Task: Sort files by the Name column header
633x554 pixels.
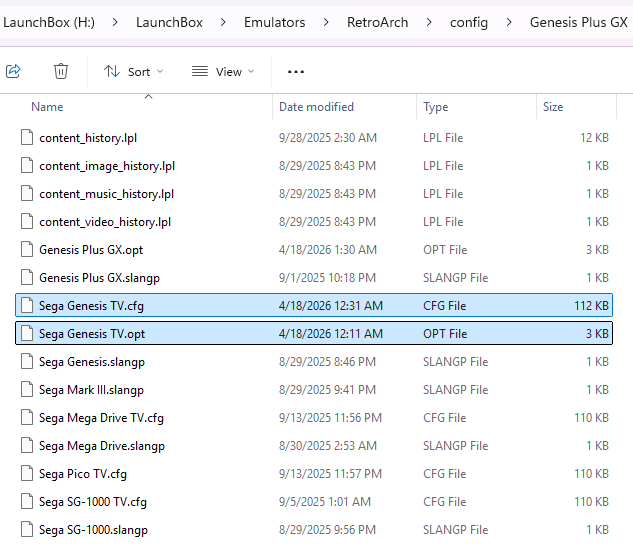Action: click(x=47, y=107)
